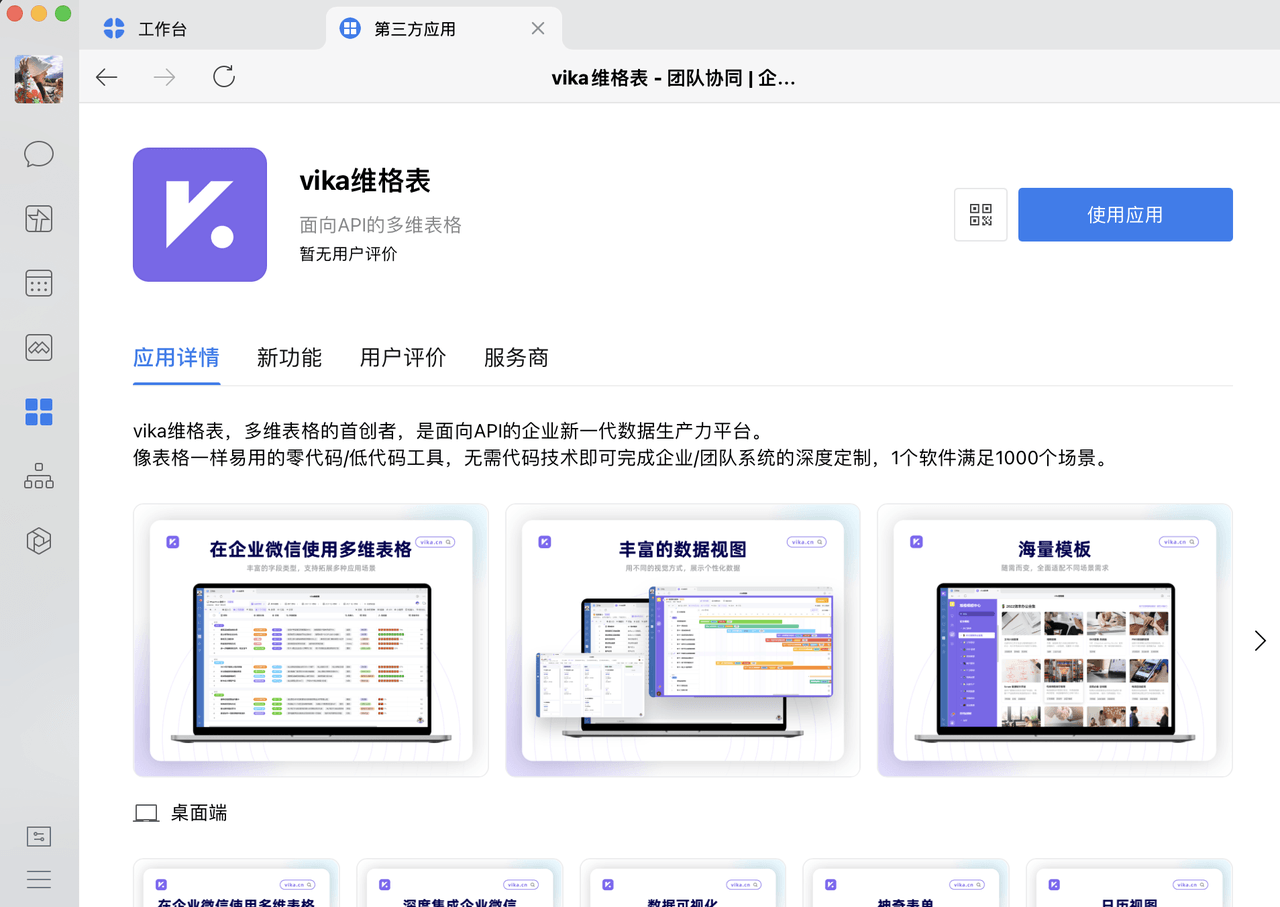Open the pinned documents sidebar icon

(x=39, y=219)
